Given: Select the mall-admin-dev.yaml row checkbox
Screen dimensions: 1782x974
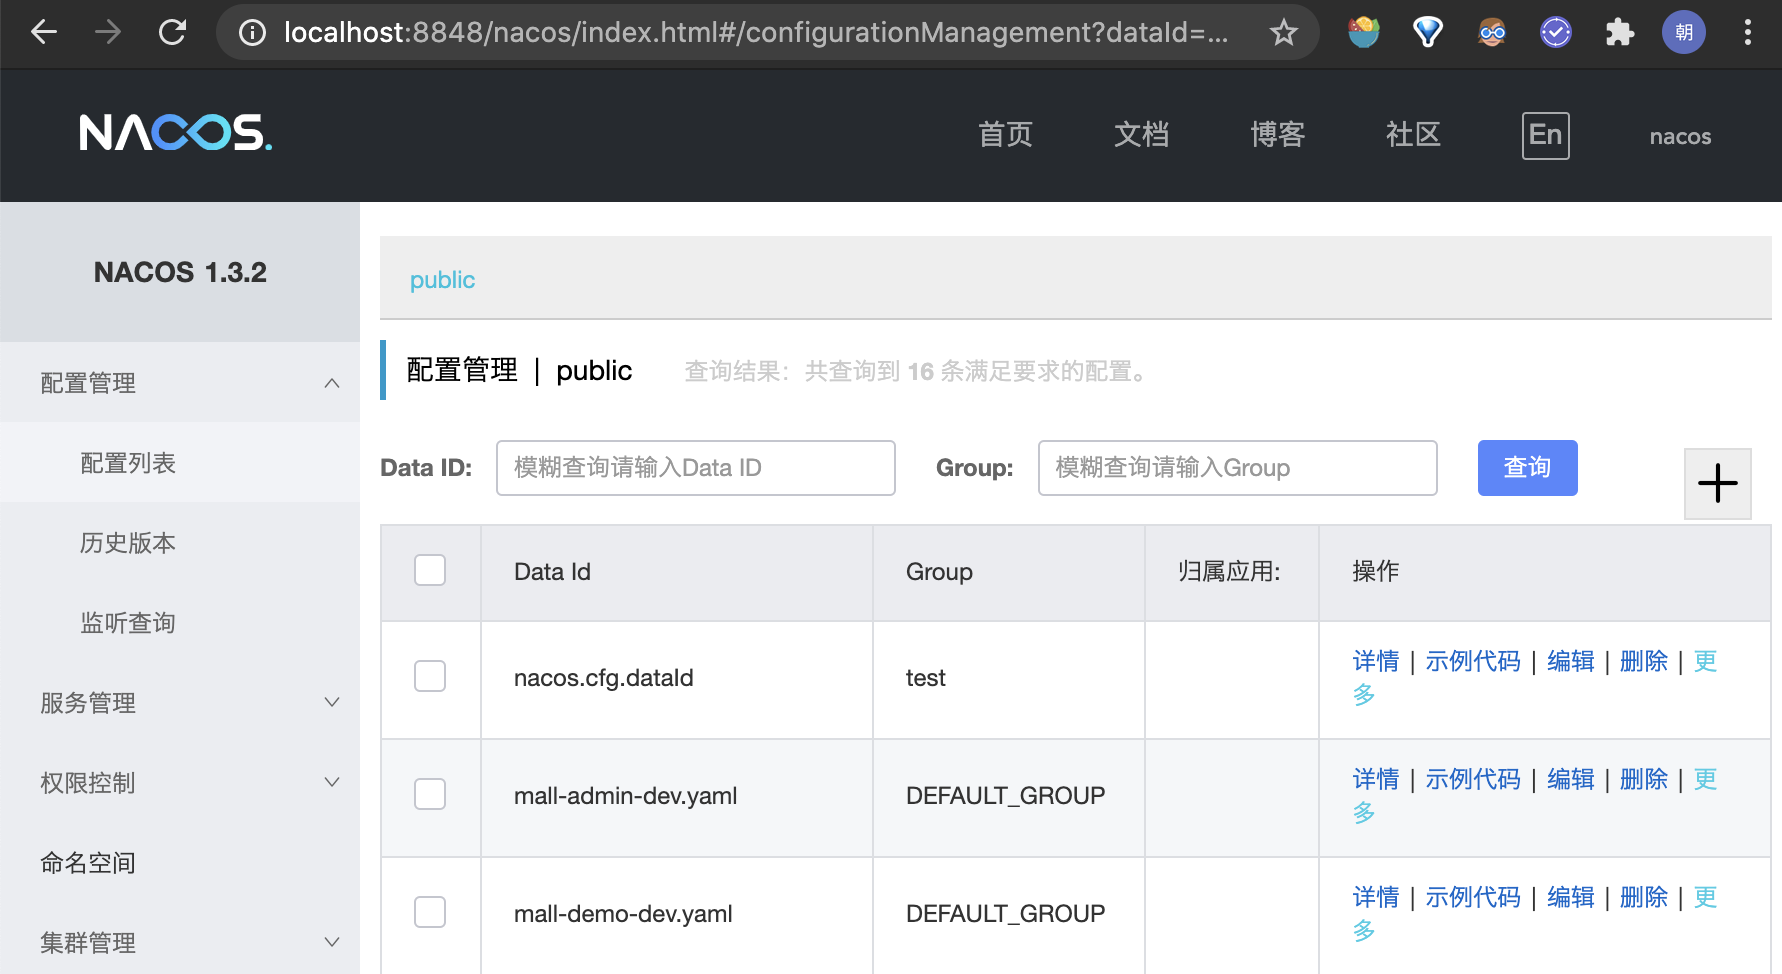Looking at the screenshot, I should click(x=430, y=795).
